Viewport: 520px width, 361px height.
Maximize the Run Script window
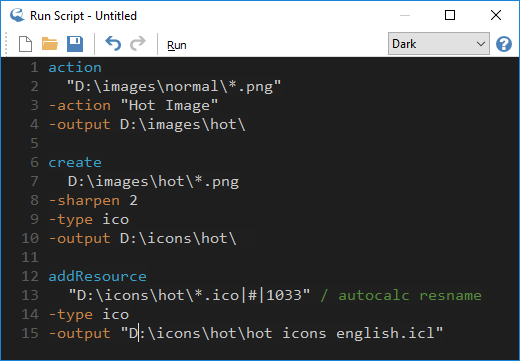[x=450, y=15]
